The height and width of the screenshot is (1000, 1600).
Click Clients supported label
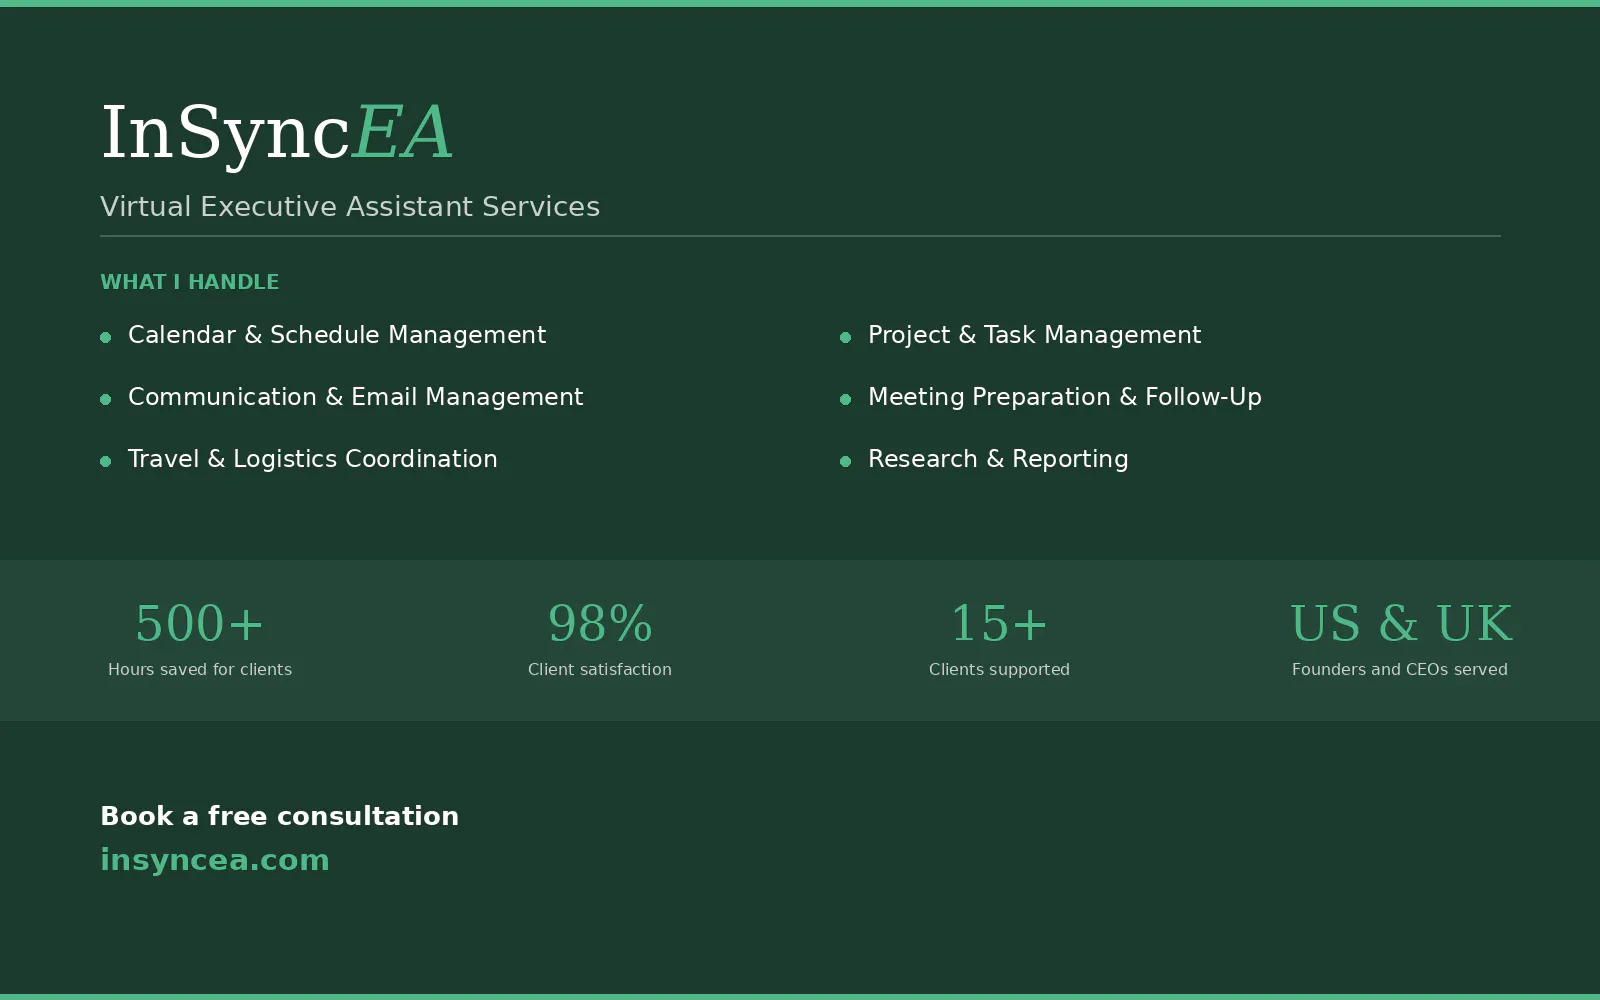pyautogui.click(x=999, y=670)
